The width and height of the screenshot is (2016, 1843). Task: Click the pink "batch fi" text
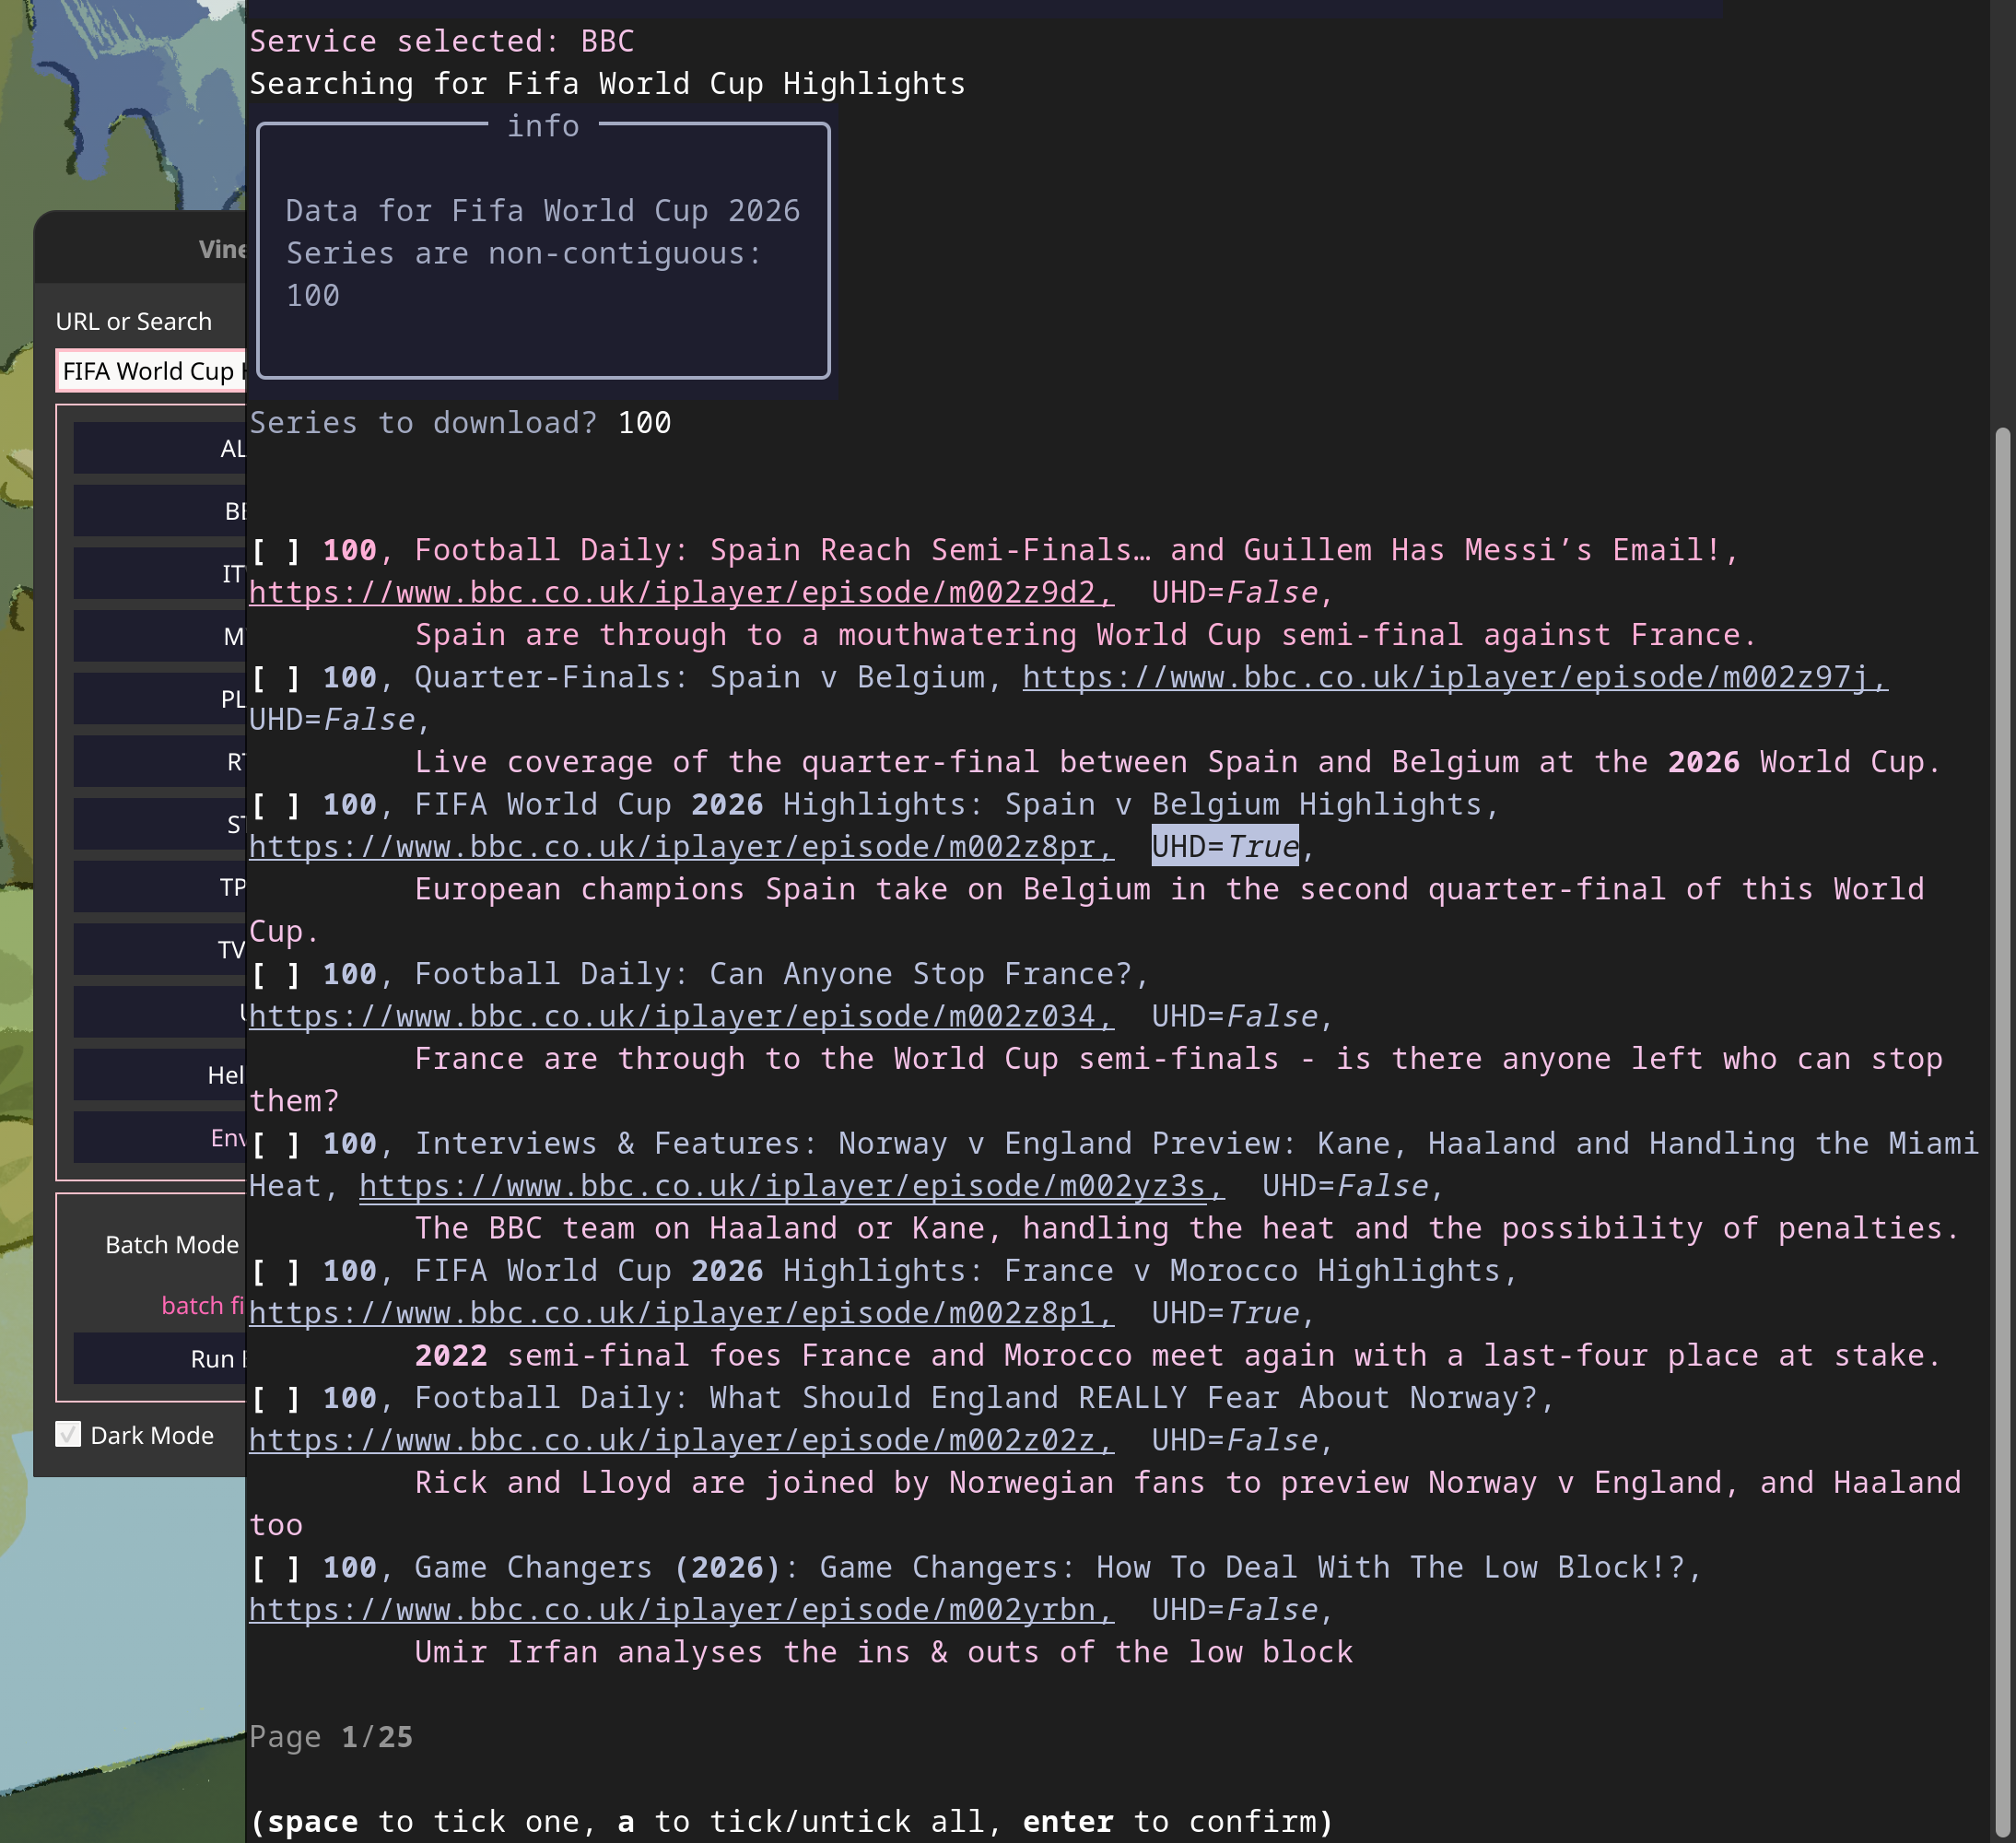pos(203,1305)
